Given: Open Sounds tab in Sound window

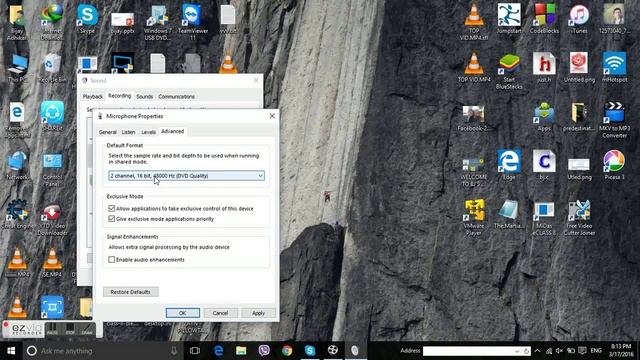Looking at the screenshot, I should pyautogui.click(x=144, y=96).
